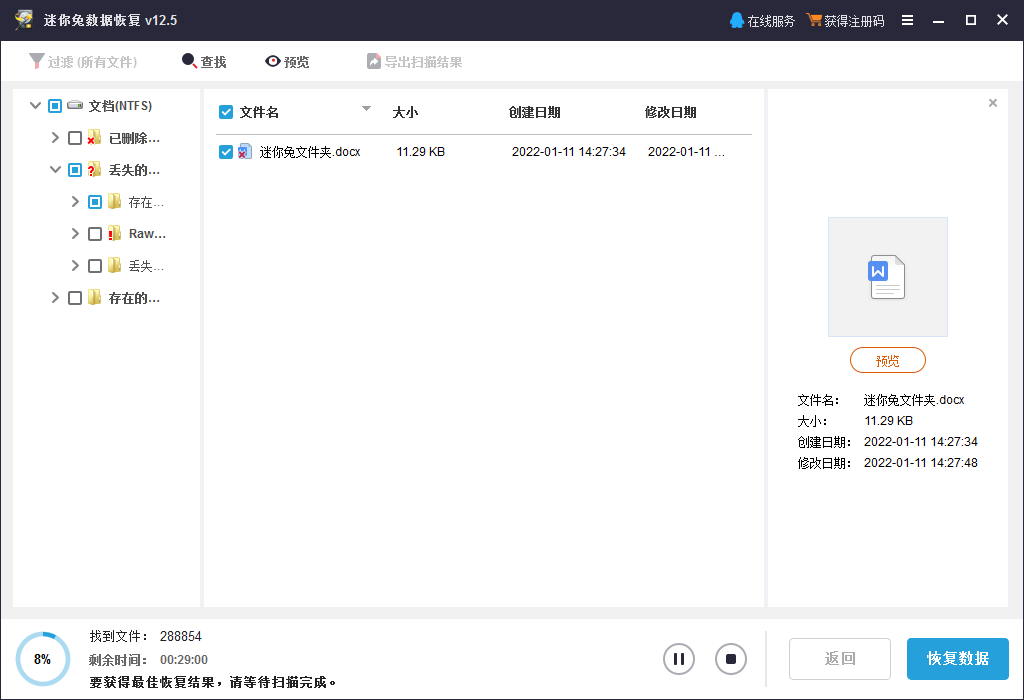Click the 获得注册码 link text

pyautogui.click(x=854, y=21)
